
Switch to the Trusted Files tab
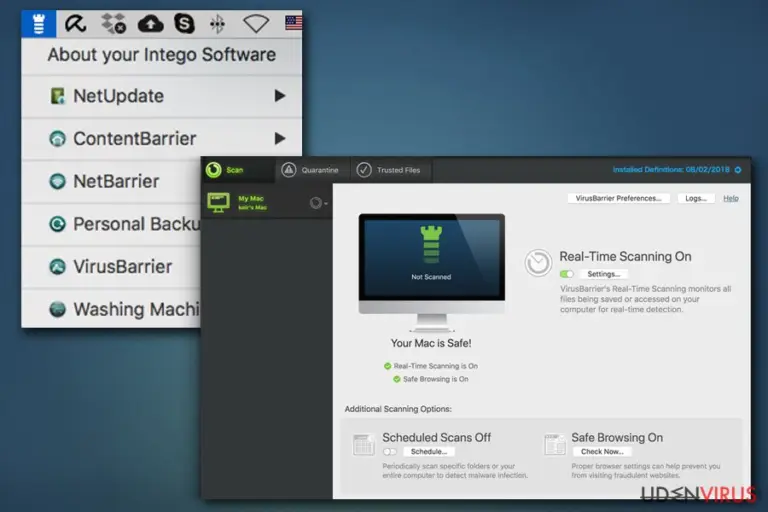click(388, 170)
